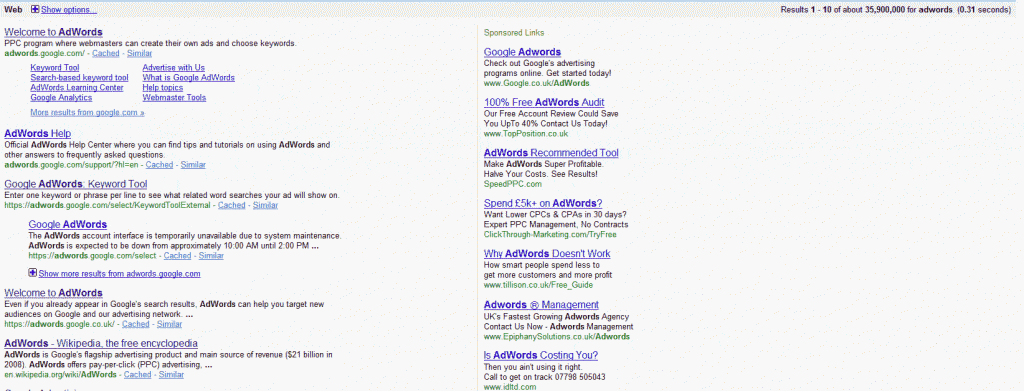The height and width of the screenshot is (391, 1024).
Task: Open Search-based keyword tool sitelink
Action: pos(80,78)
